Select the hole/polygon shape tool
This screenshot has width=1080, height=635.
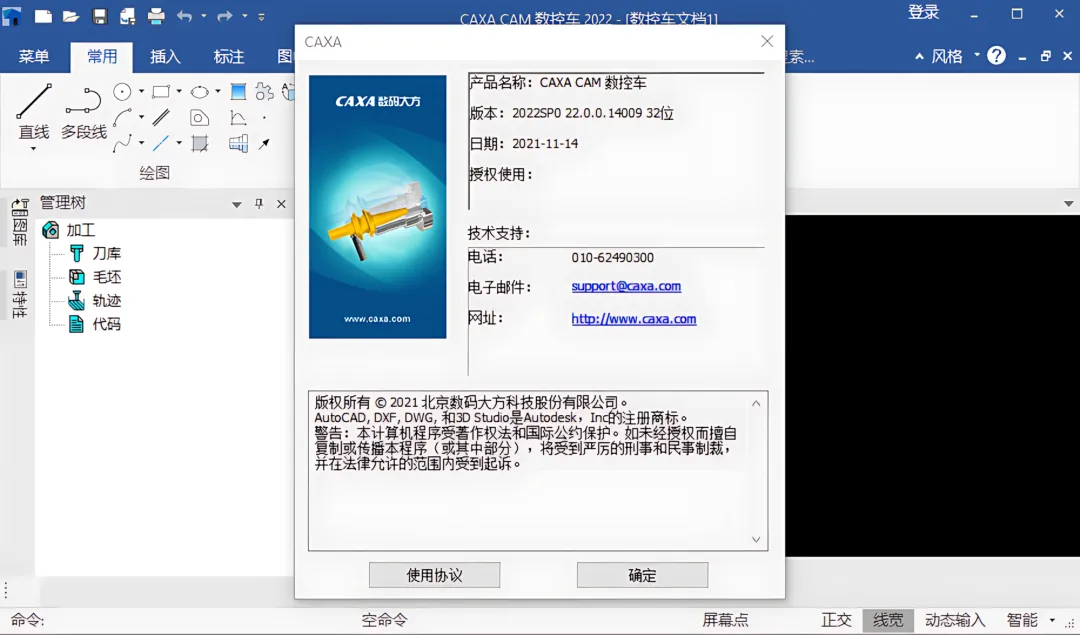200,118
